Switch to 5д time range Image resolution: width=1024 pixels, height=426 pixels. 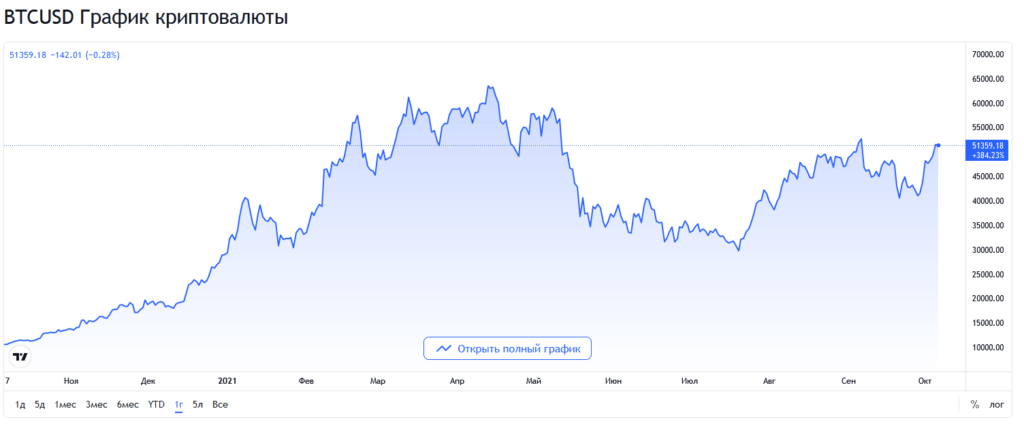pos(40,404)
